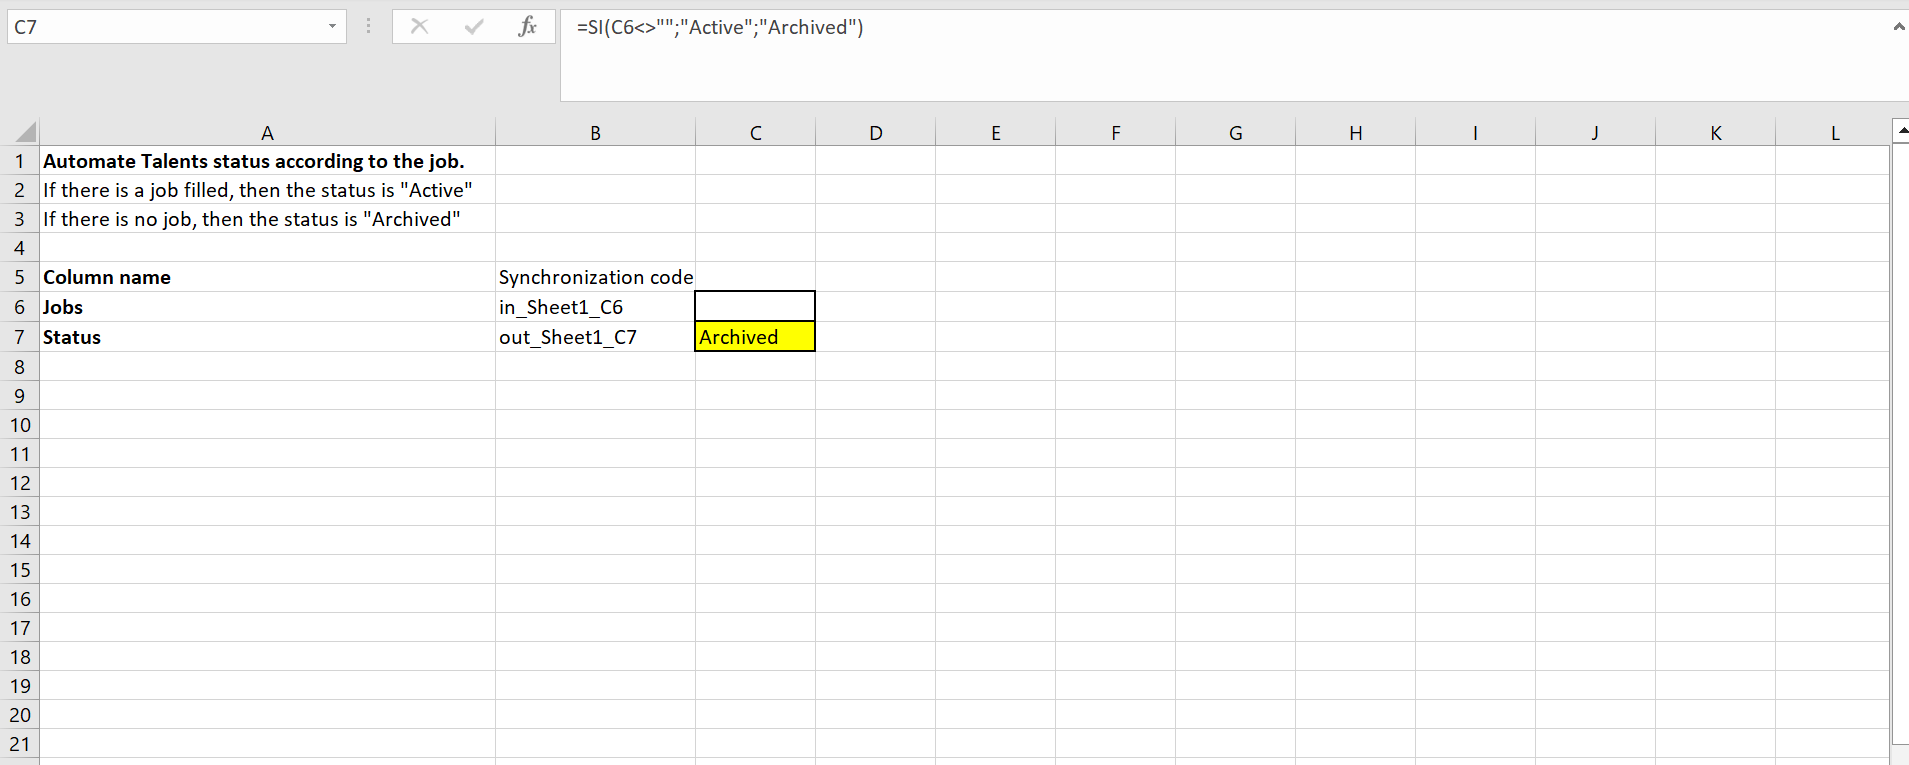Click the formula bar options dots handle

[369, 27]
